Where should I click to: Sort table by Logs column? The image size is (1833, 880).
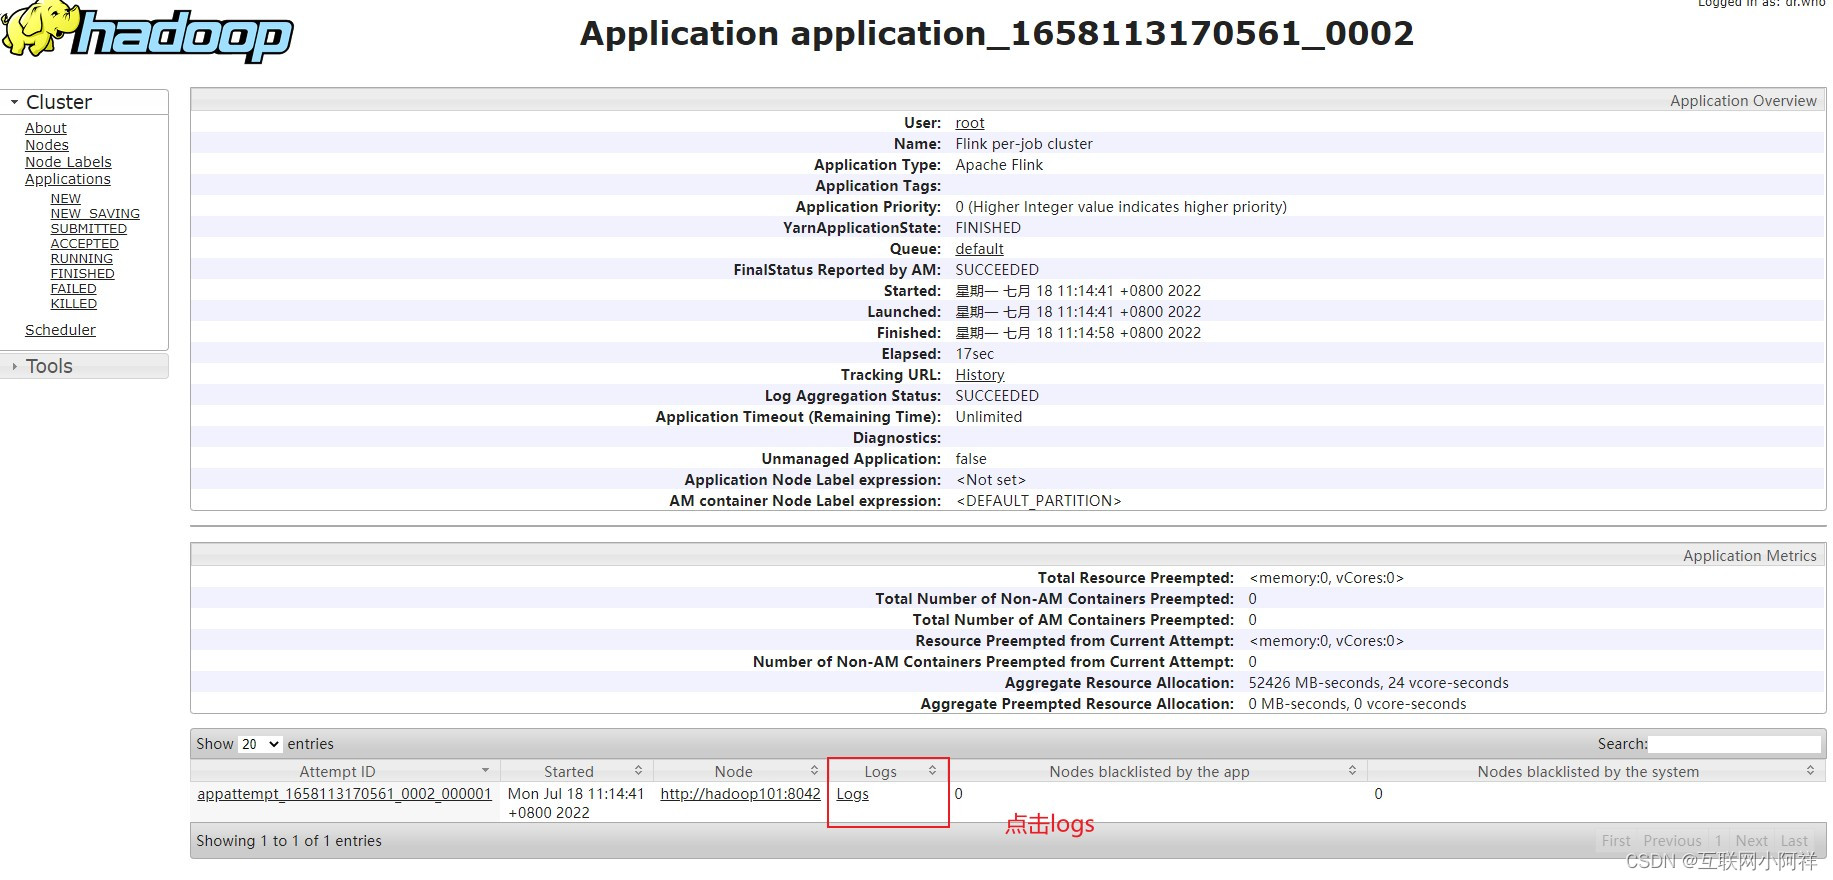(x=888, y=772)
